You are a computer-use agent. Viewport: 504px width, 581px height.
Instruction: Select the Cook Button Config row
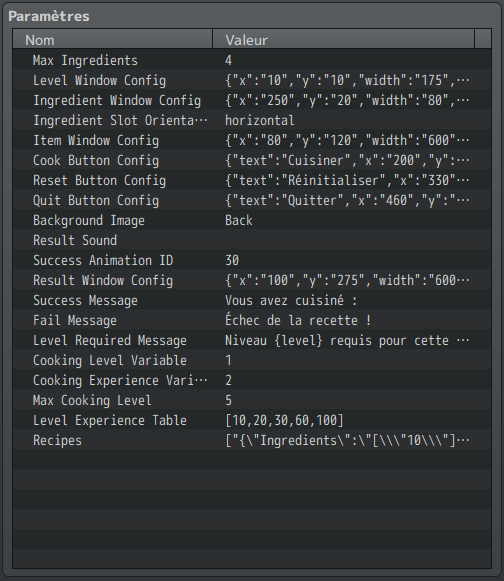click(252, 160)
